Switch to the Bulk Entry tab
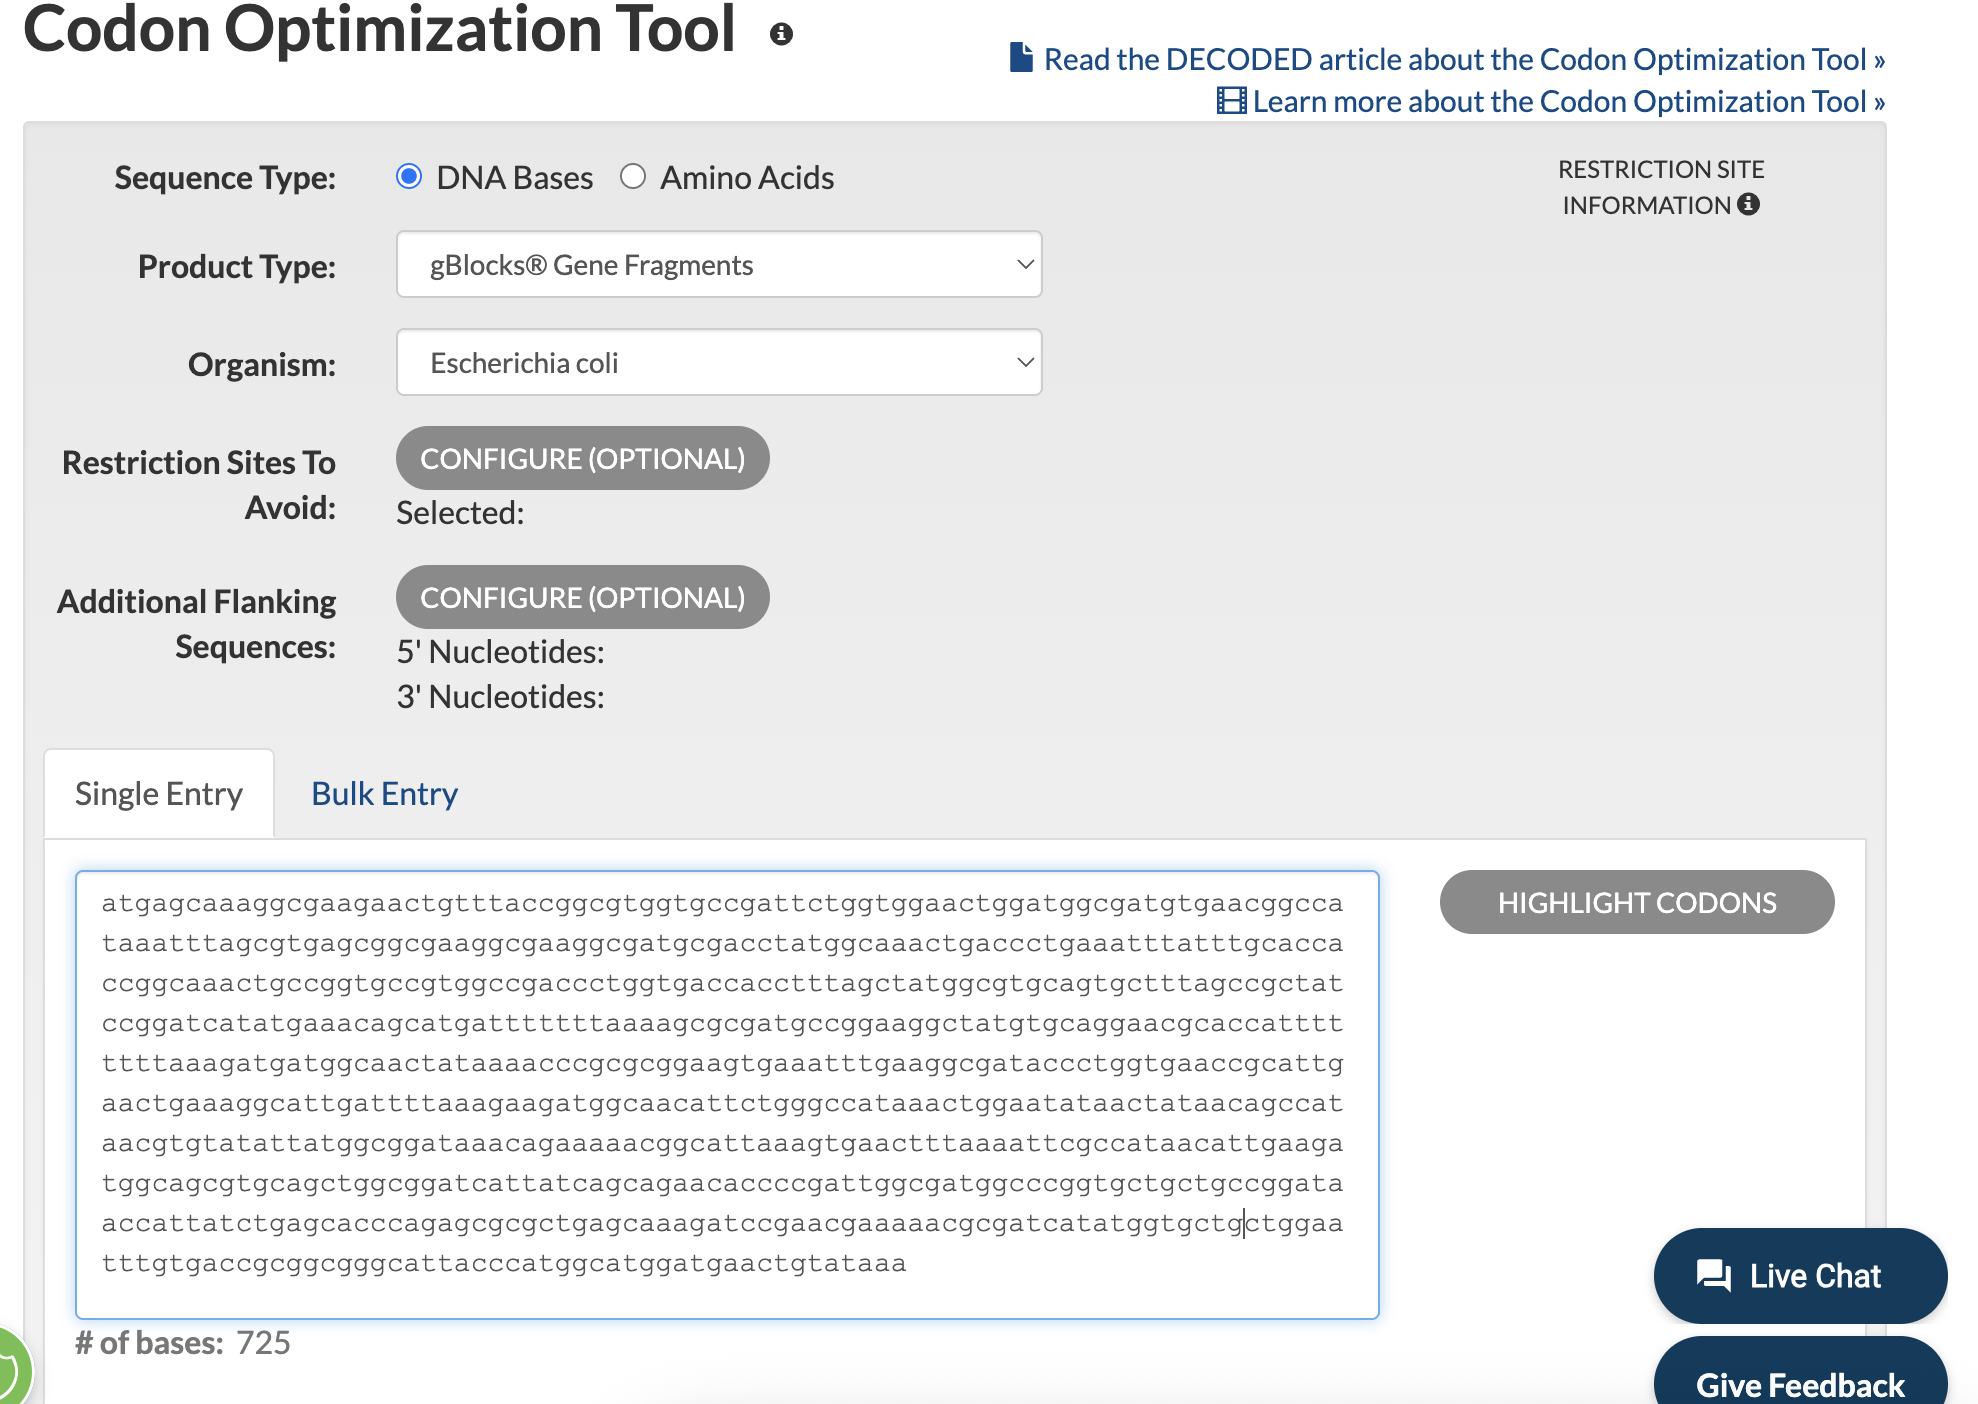This screenshot has height=1404, width=1978. click(x=384, y=794)
